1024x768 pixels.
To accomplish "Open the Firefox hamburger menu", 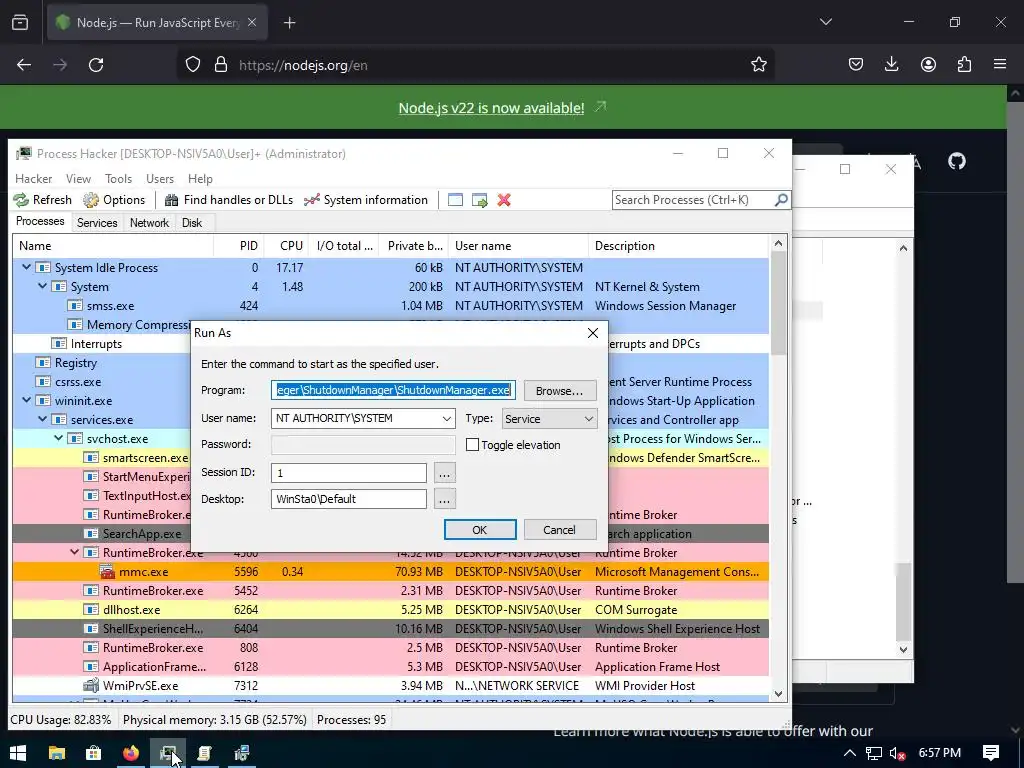I will point(1000,65).
